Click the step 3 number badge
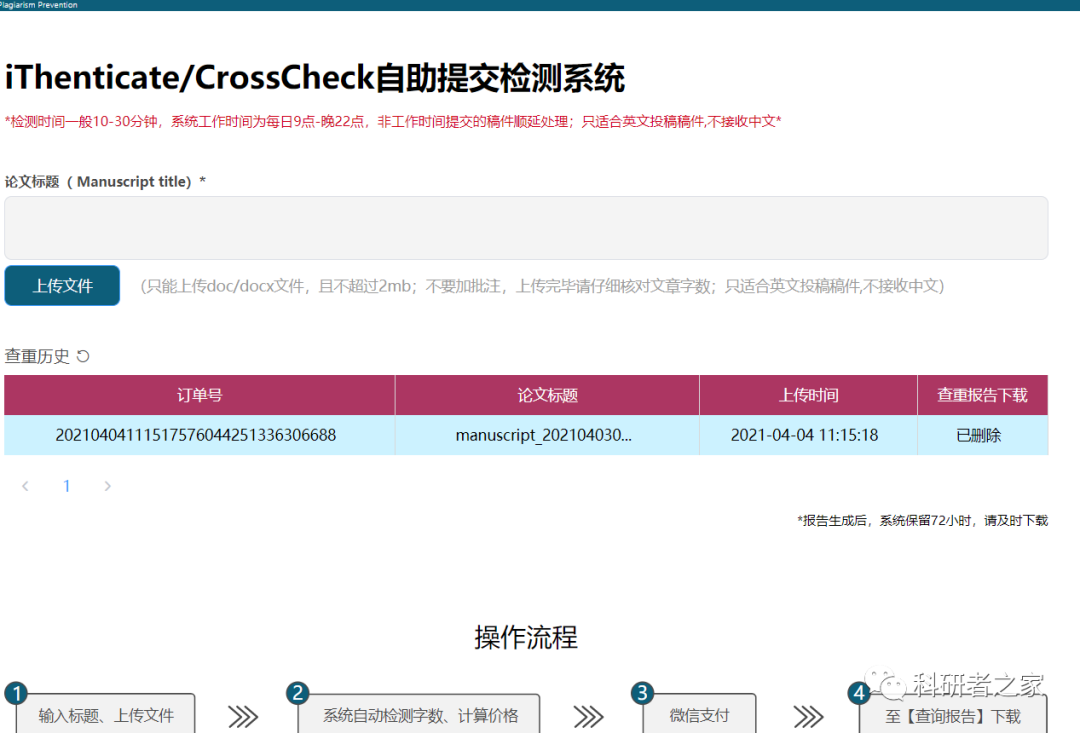The image size is (1080, 733). 643,694
